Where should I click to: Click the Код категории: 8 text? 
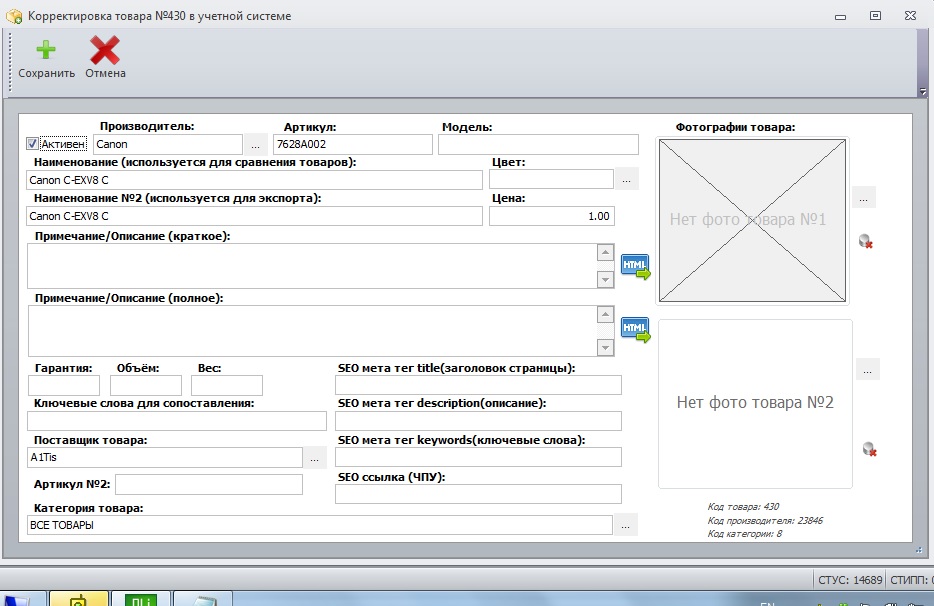(x=745, y=533)
